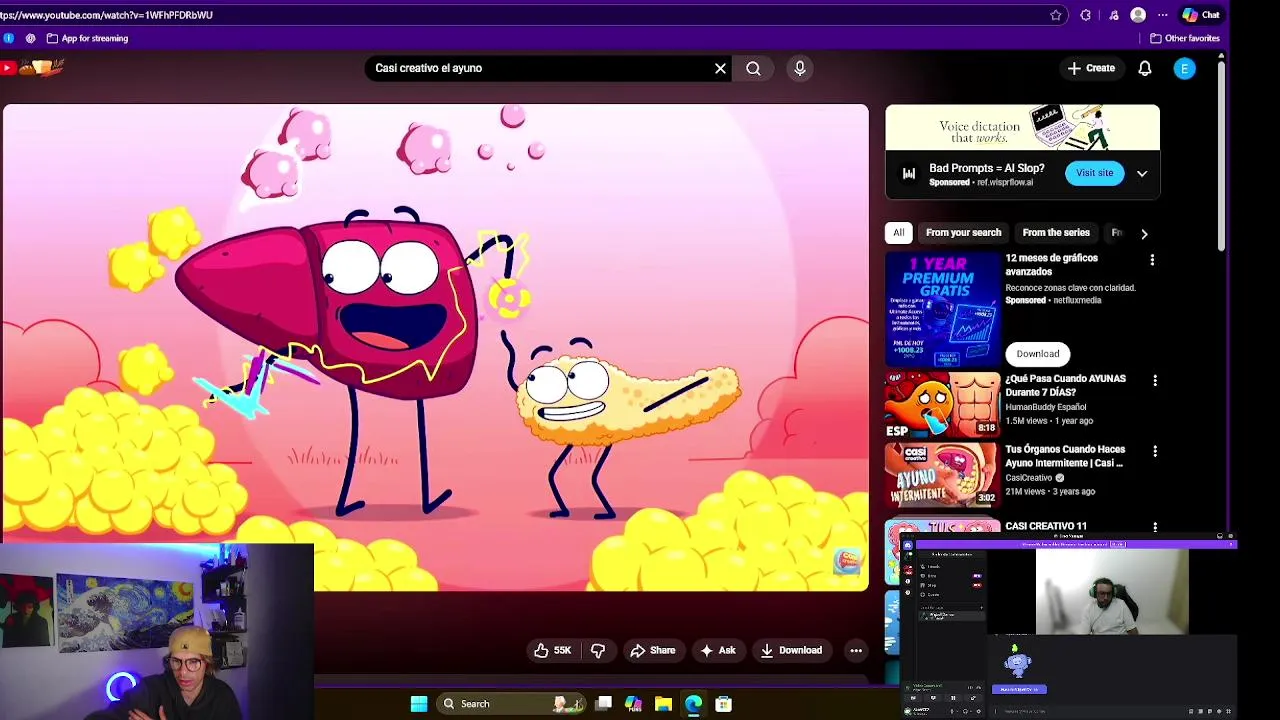The height and width of the screenshot is (720, 1280).
Task: Open the 1 Year Premium Gratis ad thumbnail
Action: (x=942, y=307)
